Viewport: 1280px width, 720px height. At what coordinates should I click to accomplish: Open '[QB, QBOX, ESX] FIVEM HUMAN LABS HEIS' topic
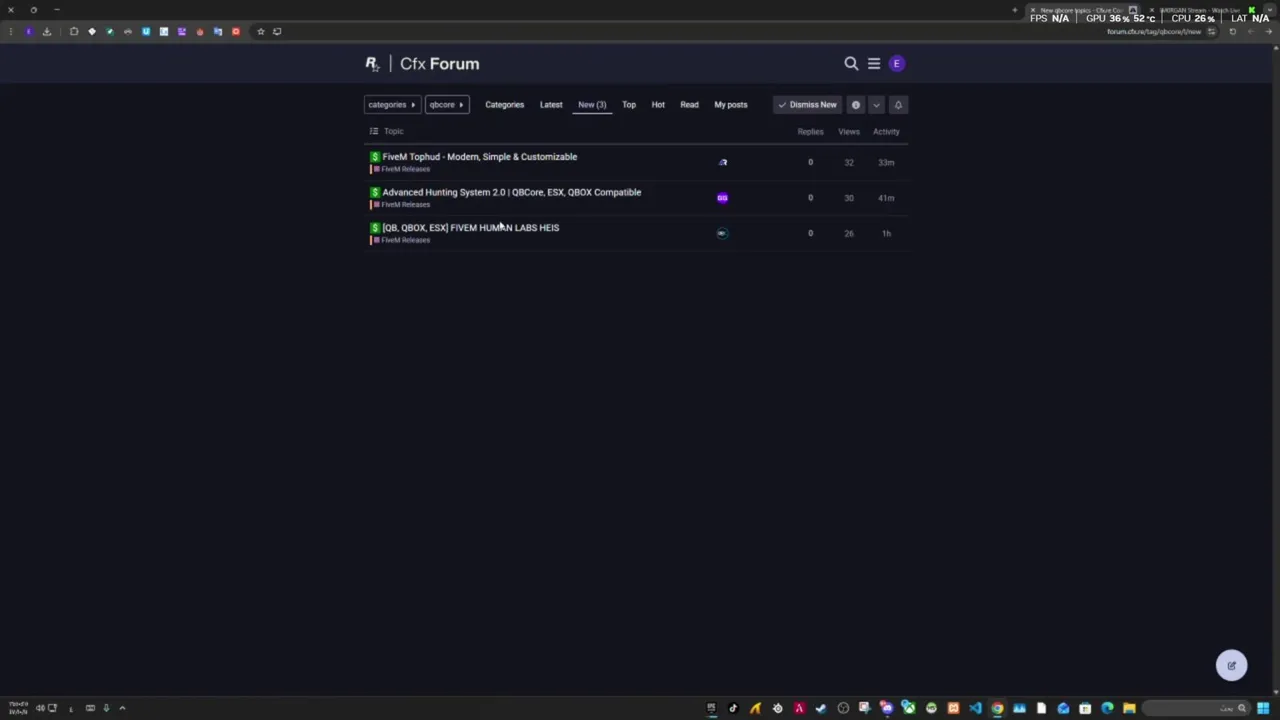470,228
